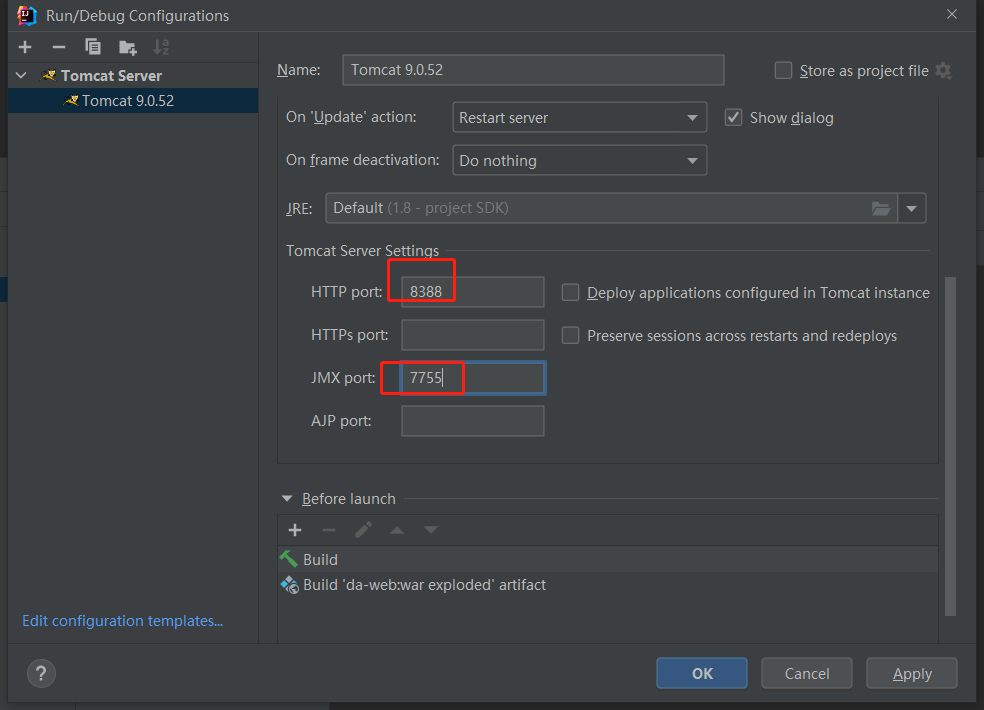Viewport: 984px width, 710px height.
Task: Click the settings panel vertical scrollbar
Action: coord(950,446)
